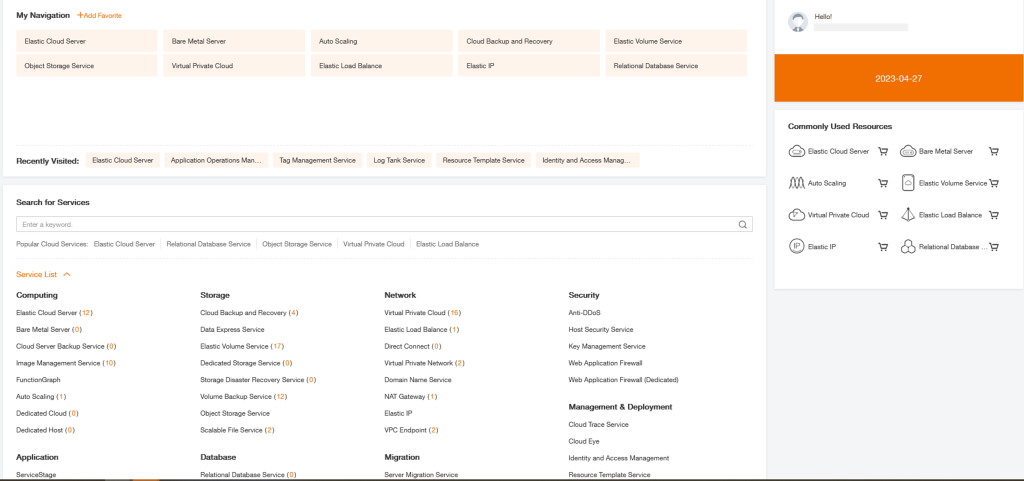The width and height of the screenshot is (1024, 481).
Task: Open FunctionGraph in Computing list
Action: [39, 380]
